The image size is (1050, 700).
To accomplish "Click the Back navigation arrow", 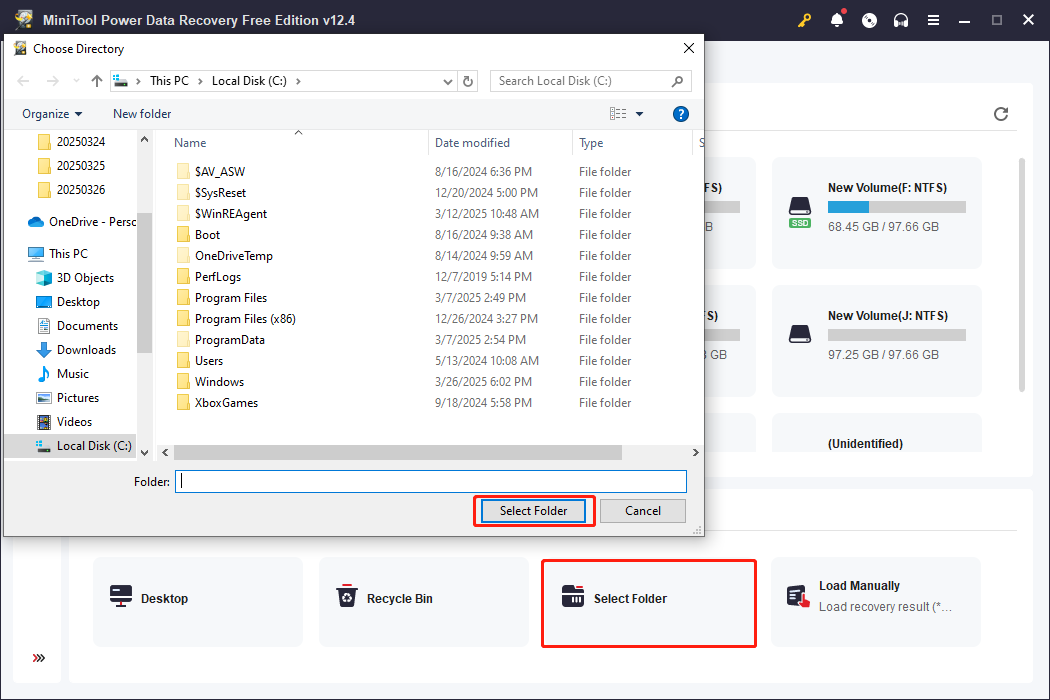I will click(x=23, y=81).
